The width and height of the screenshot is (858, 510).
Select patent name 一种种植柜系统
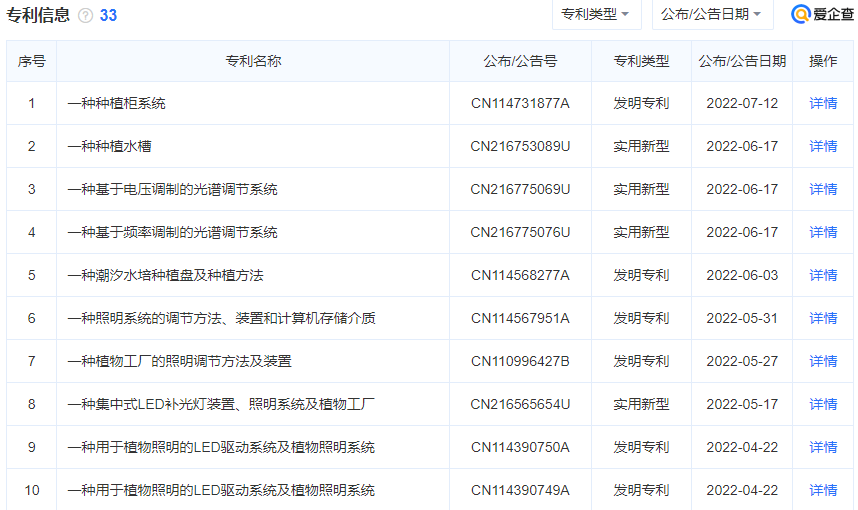point(116,103)
